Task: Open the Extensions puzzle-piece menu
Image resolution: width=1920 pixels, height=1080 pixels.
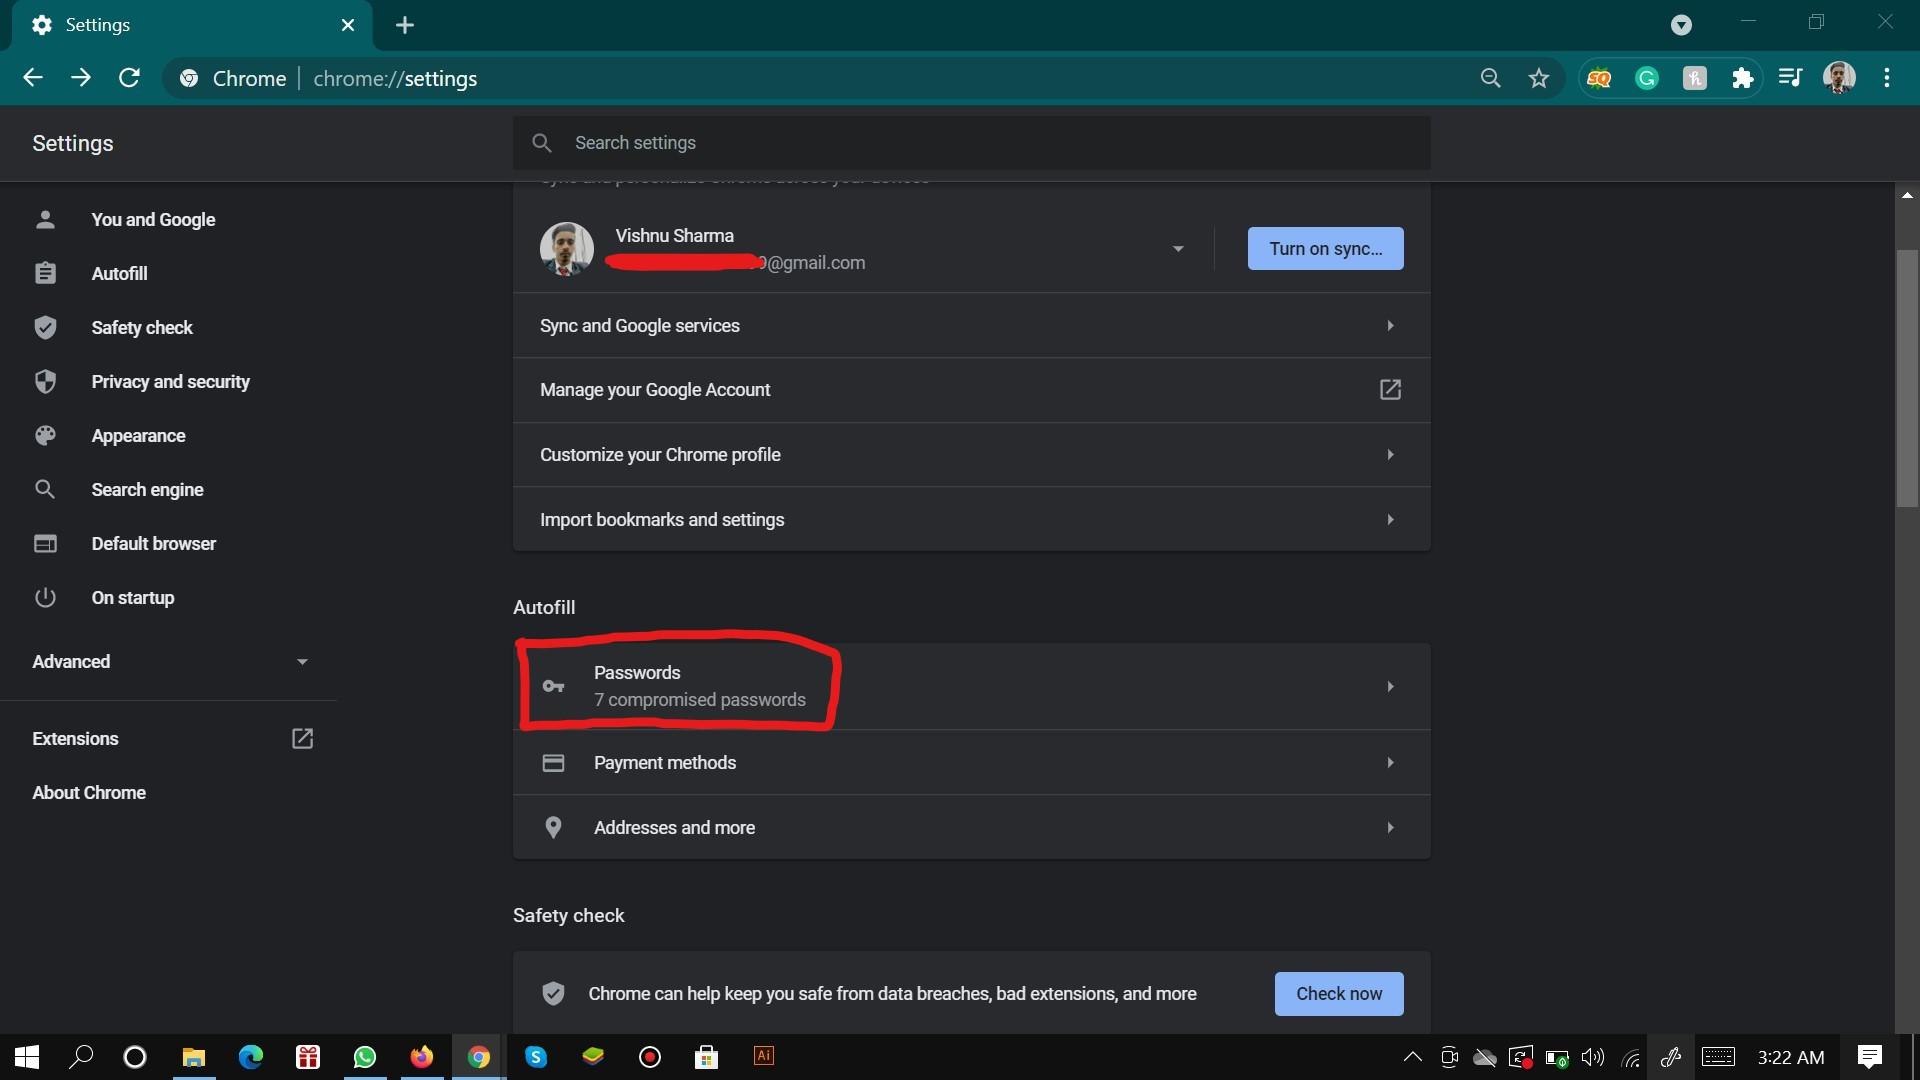Action: coord(1743,78)
